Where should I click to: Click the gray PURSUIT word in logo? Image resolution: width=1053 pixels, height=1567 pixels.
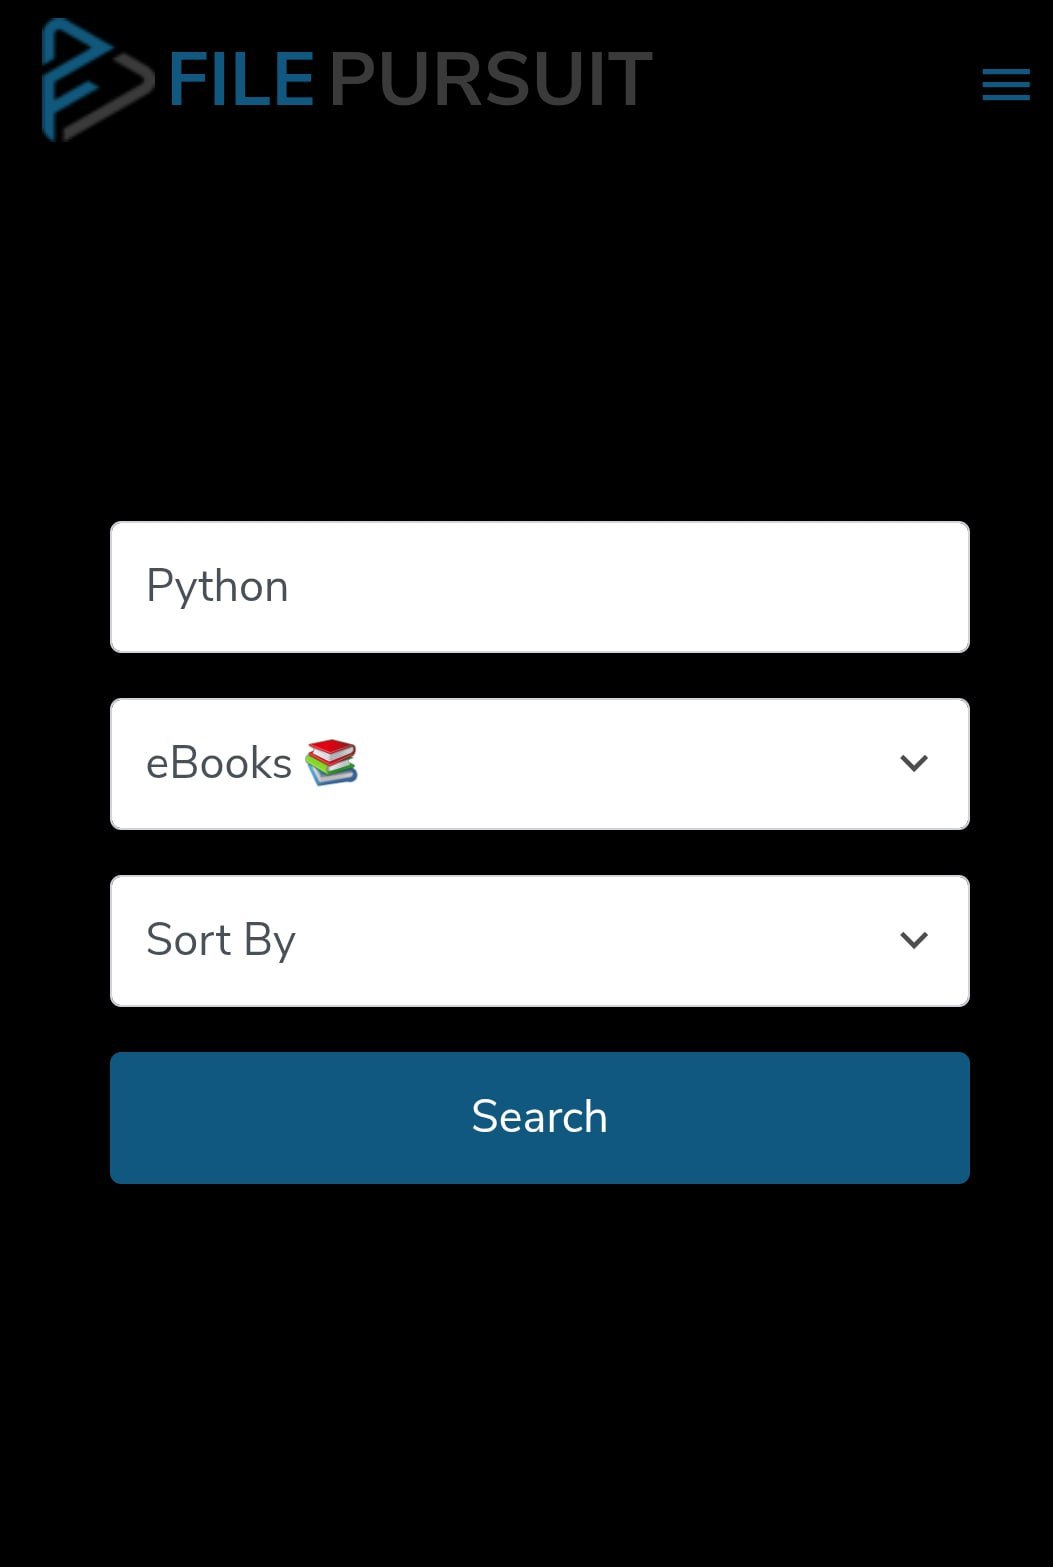pyautogui.click(x=490, y=80)
